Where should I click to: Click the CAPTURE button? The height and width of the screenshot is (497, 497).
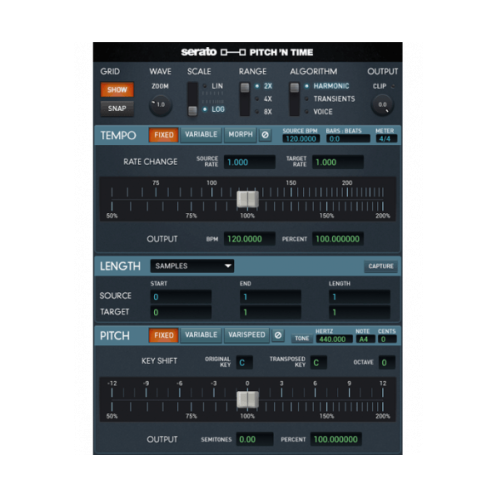coord(381,266)
